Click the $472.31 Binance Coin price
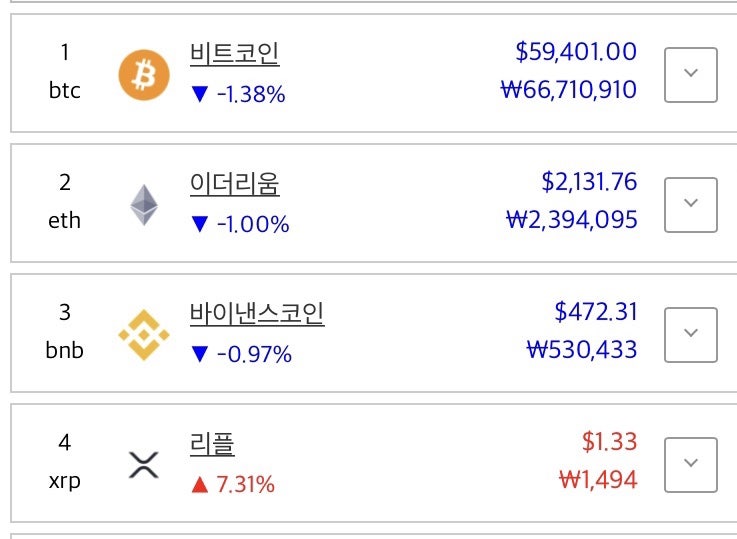737x539 pixels. click(596, 312)
